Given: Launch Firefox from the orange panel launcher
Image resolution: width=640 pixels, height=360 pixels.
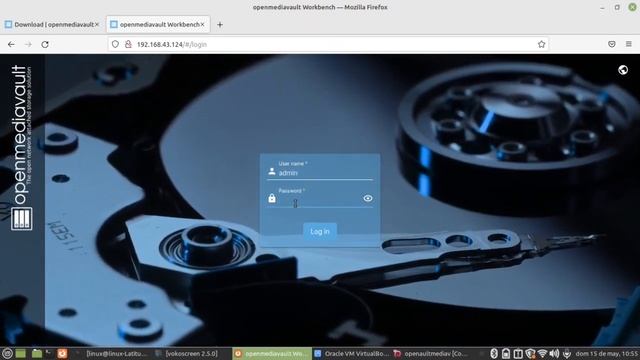Looking at the screenshot, I should point(62,353).
